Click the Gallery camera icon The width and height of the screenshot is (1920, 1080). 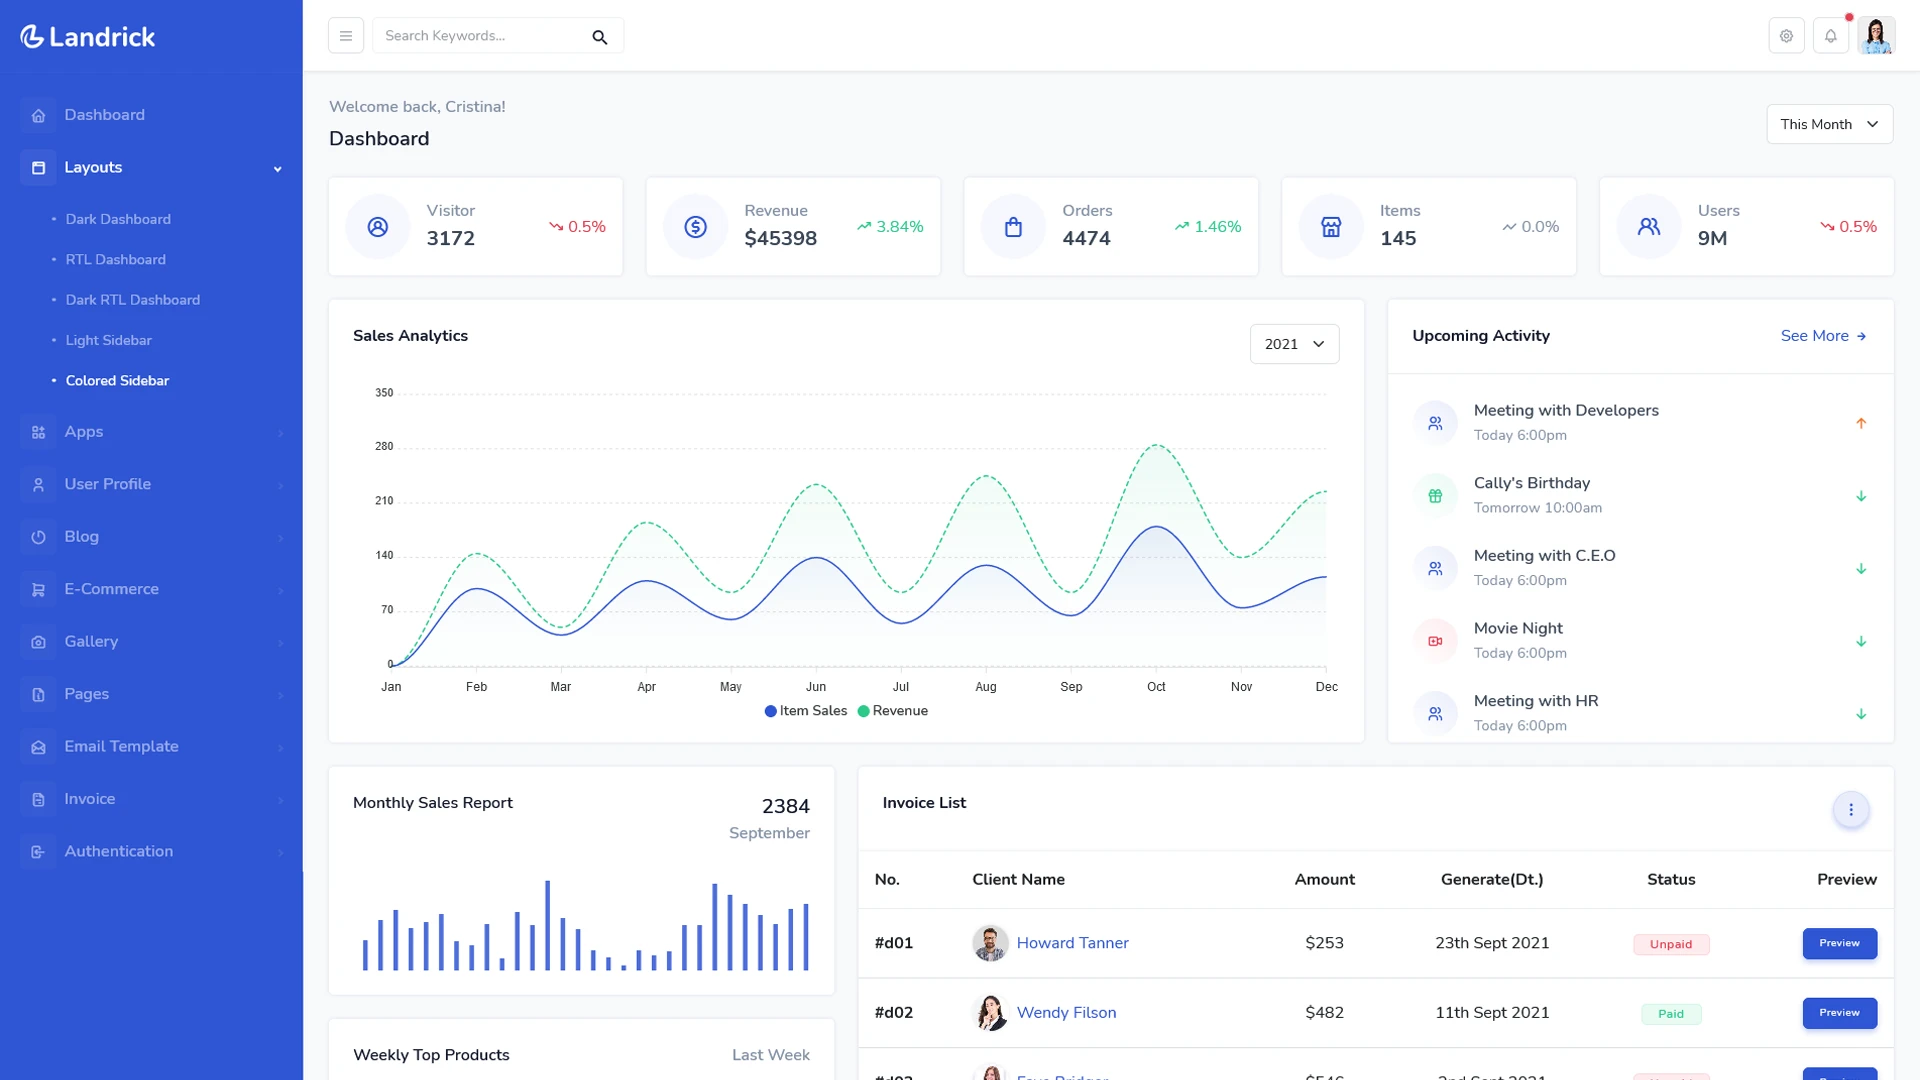(x=38, y=642)
